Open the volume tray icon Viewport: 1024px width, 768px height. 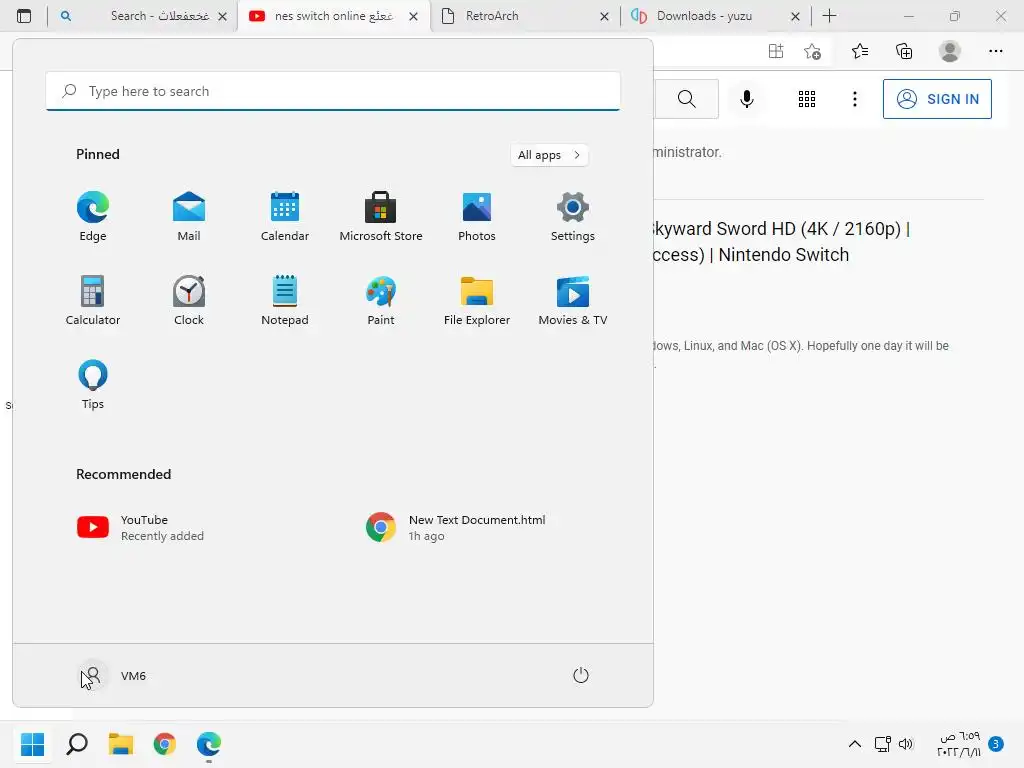[906, 744]
